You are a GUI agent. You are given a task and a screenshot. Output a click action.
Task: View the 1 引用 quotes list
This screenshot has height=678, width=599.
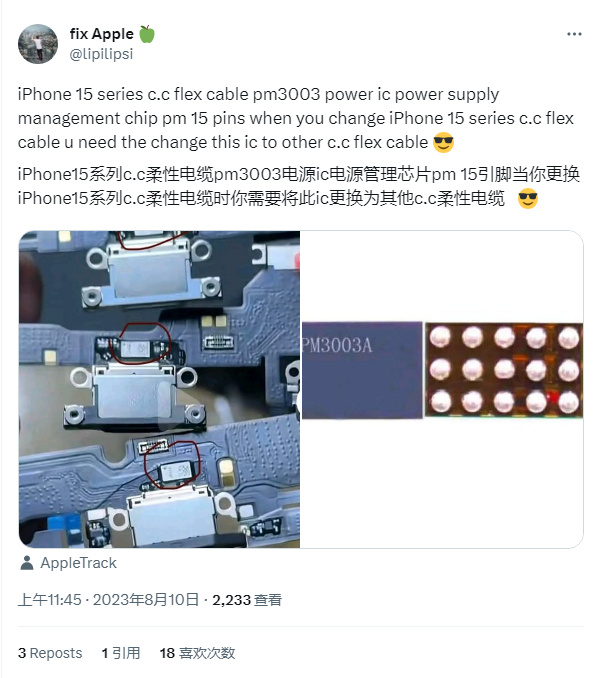(x=121, y=652)
